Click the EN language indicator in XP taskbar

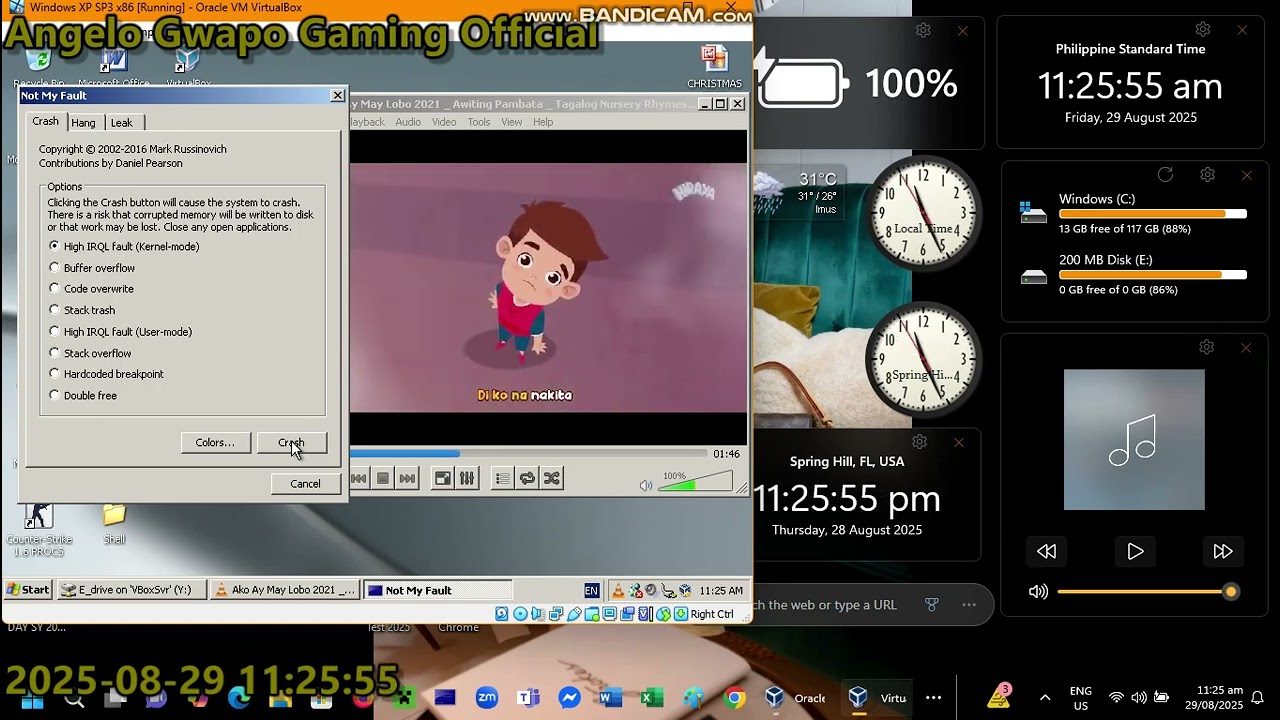coord(591,590)
